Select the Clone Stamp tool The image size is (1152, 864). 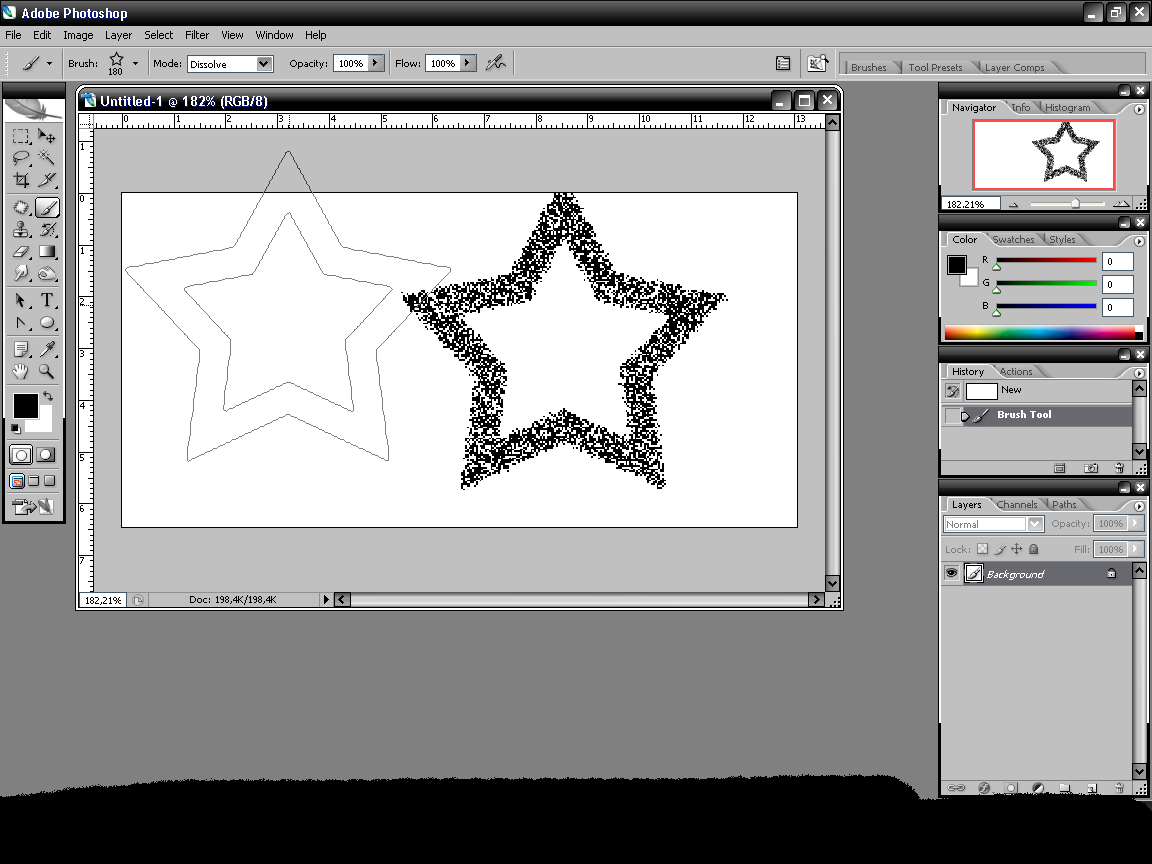point(21,230)
